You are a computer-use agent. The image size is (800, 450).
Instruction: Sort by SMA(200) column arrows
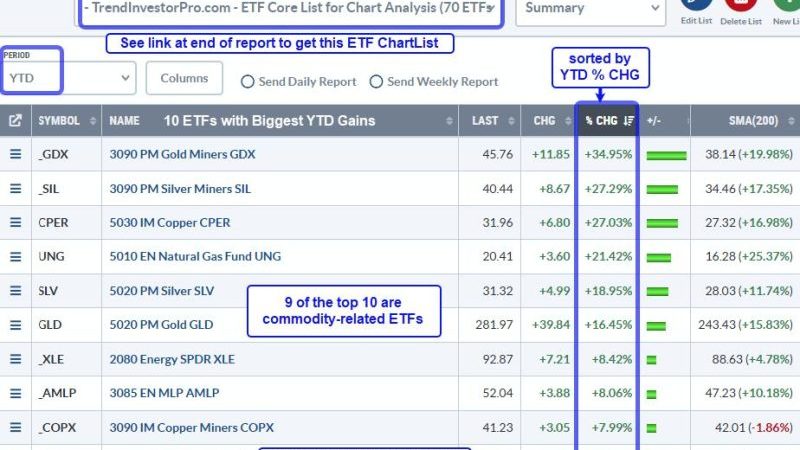[x=791, y=121]
